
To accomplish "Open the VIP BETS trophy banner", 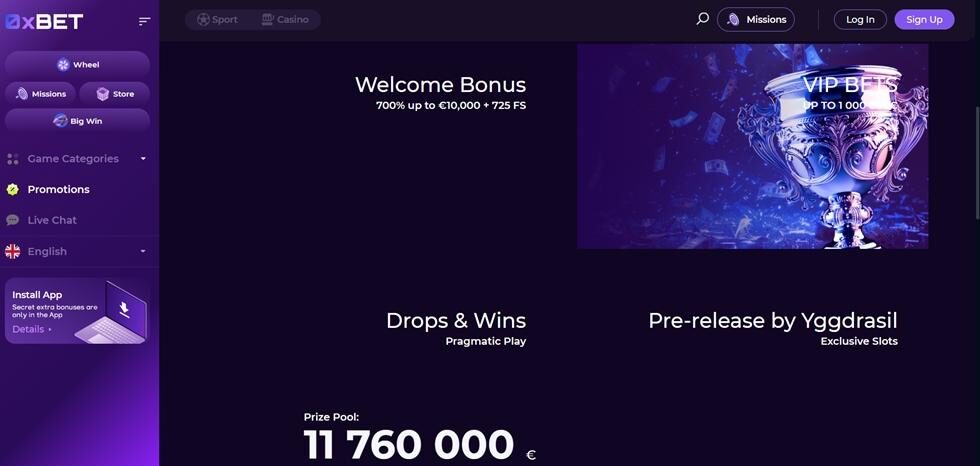I will pos(752,146).
